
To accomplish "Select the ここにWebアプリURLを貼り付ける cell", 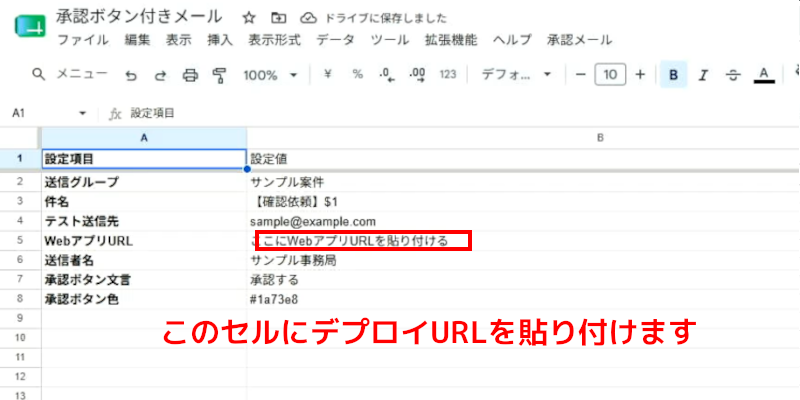I will coord(523,241).
